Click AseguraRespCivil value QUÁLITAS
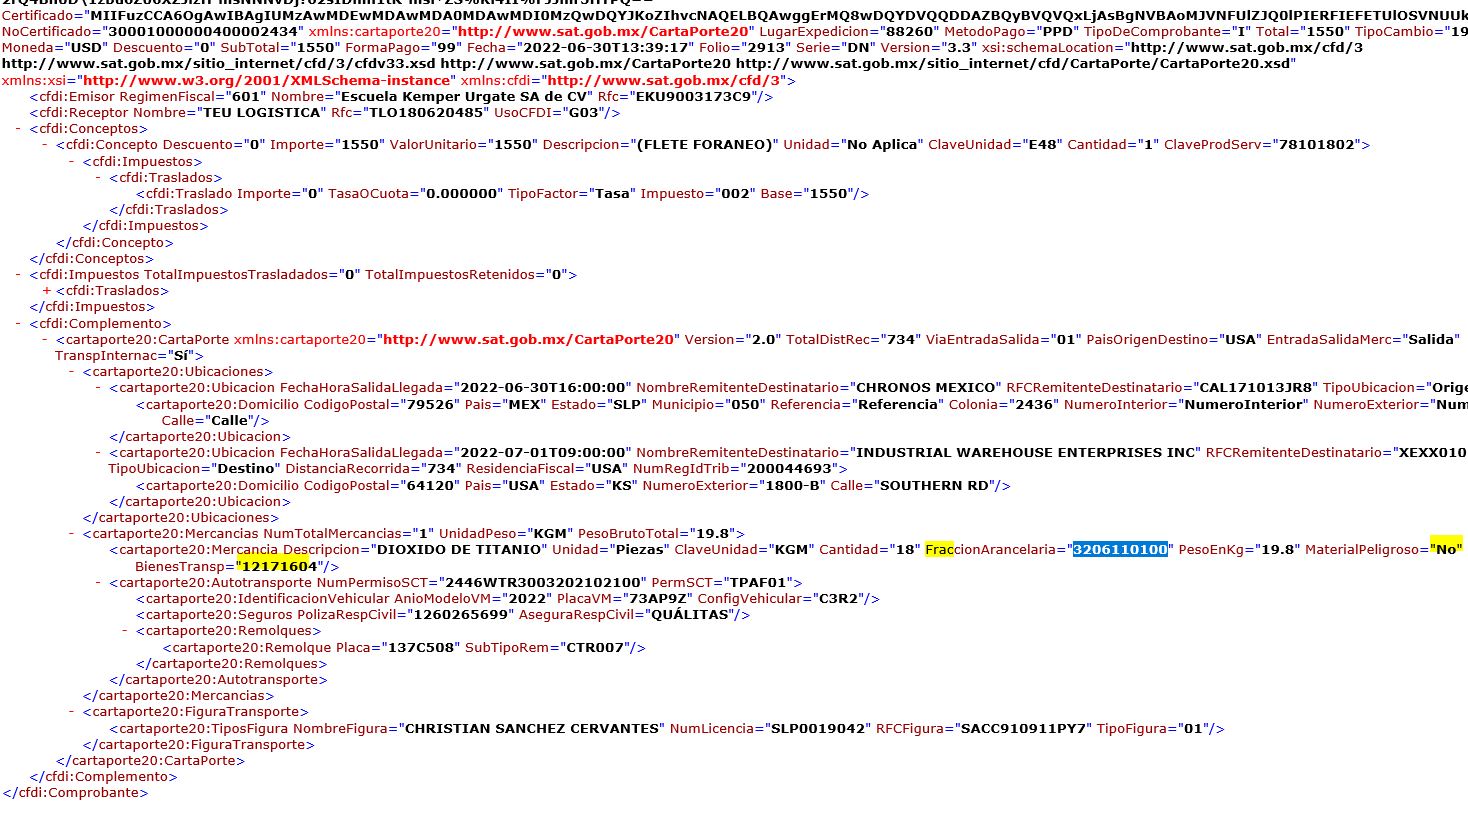Screen dimensions: 1468x817 pyautogui.click(x=688, y=615)
